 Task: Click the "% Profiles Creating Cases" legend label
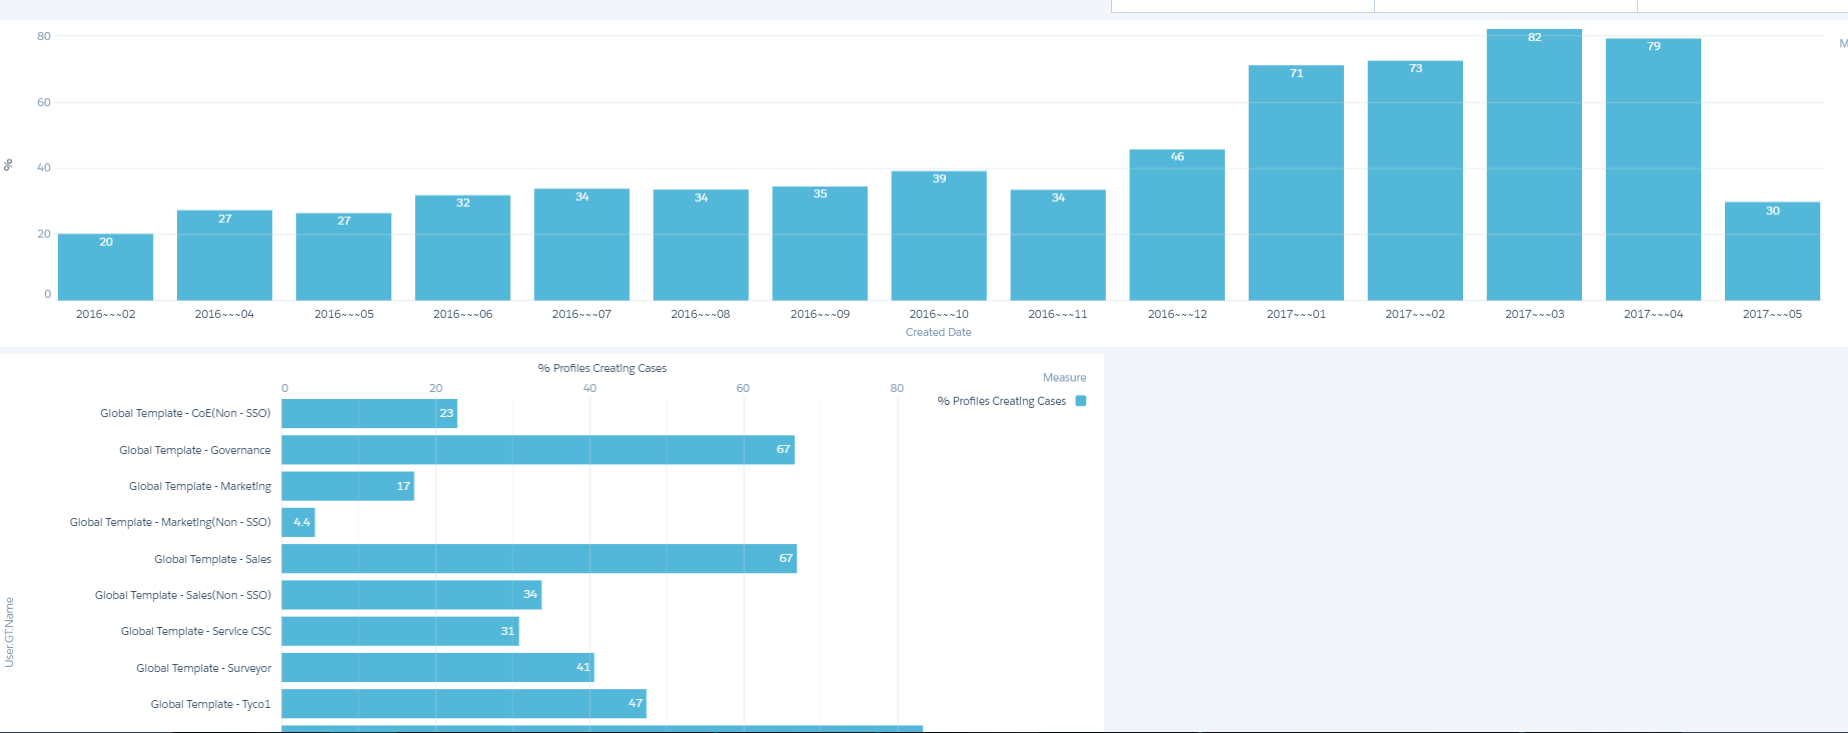tap(1001, 401)
